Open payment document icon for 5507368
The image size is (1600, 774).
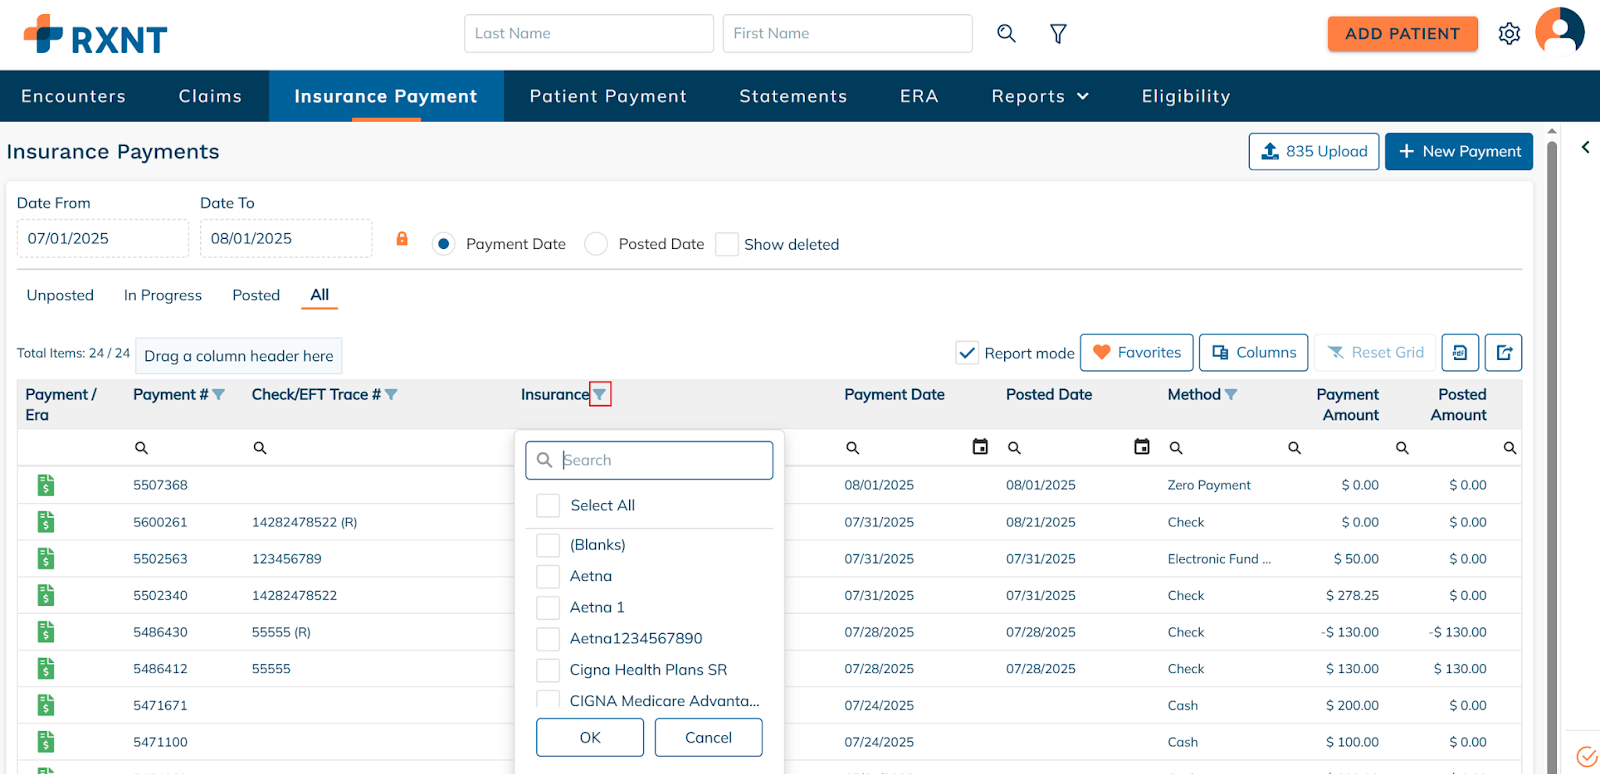pyautogui.click(x=46, y=485)
